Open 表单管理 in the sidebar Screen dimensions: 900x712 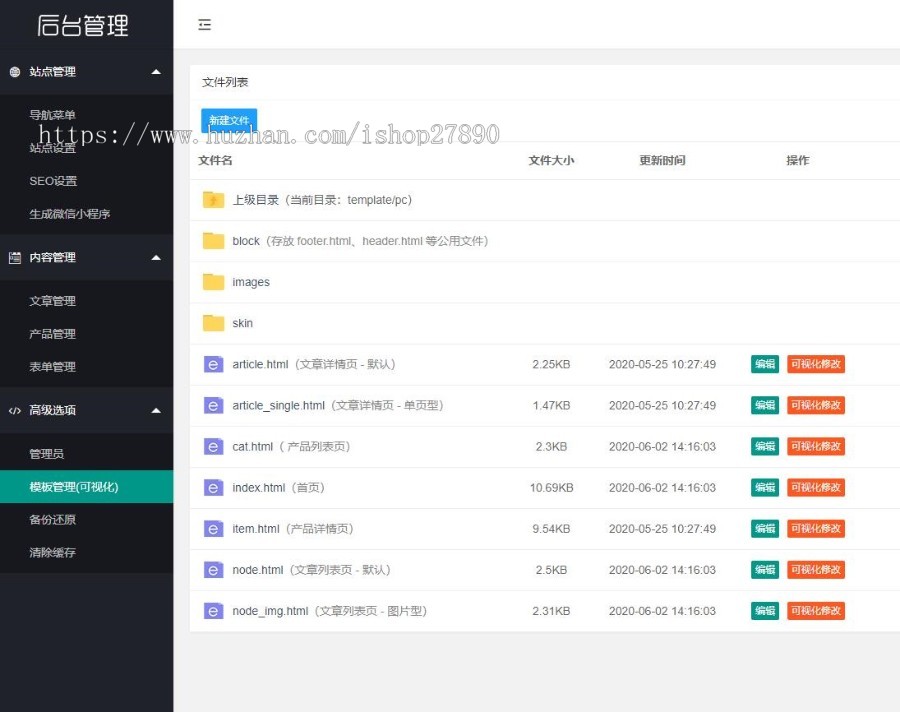(52, 367)
